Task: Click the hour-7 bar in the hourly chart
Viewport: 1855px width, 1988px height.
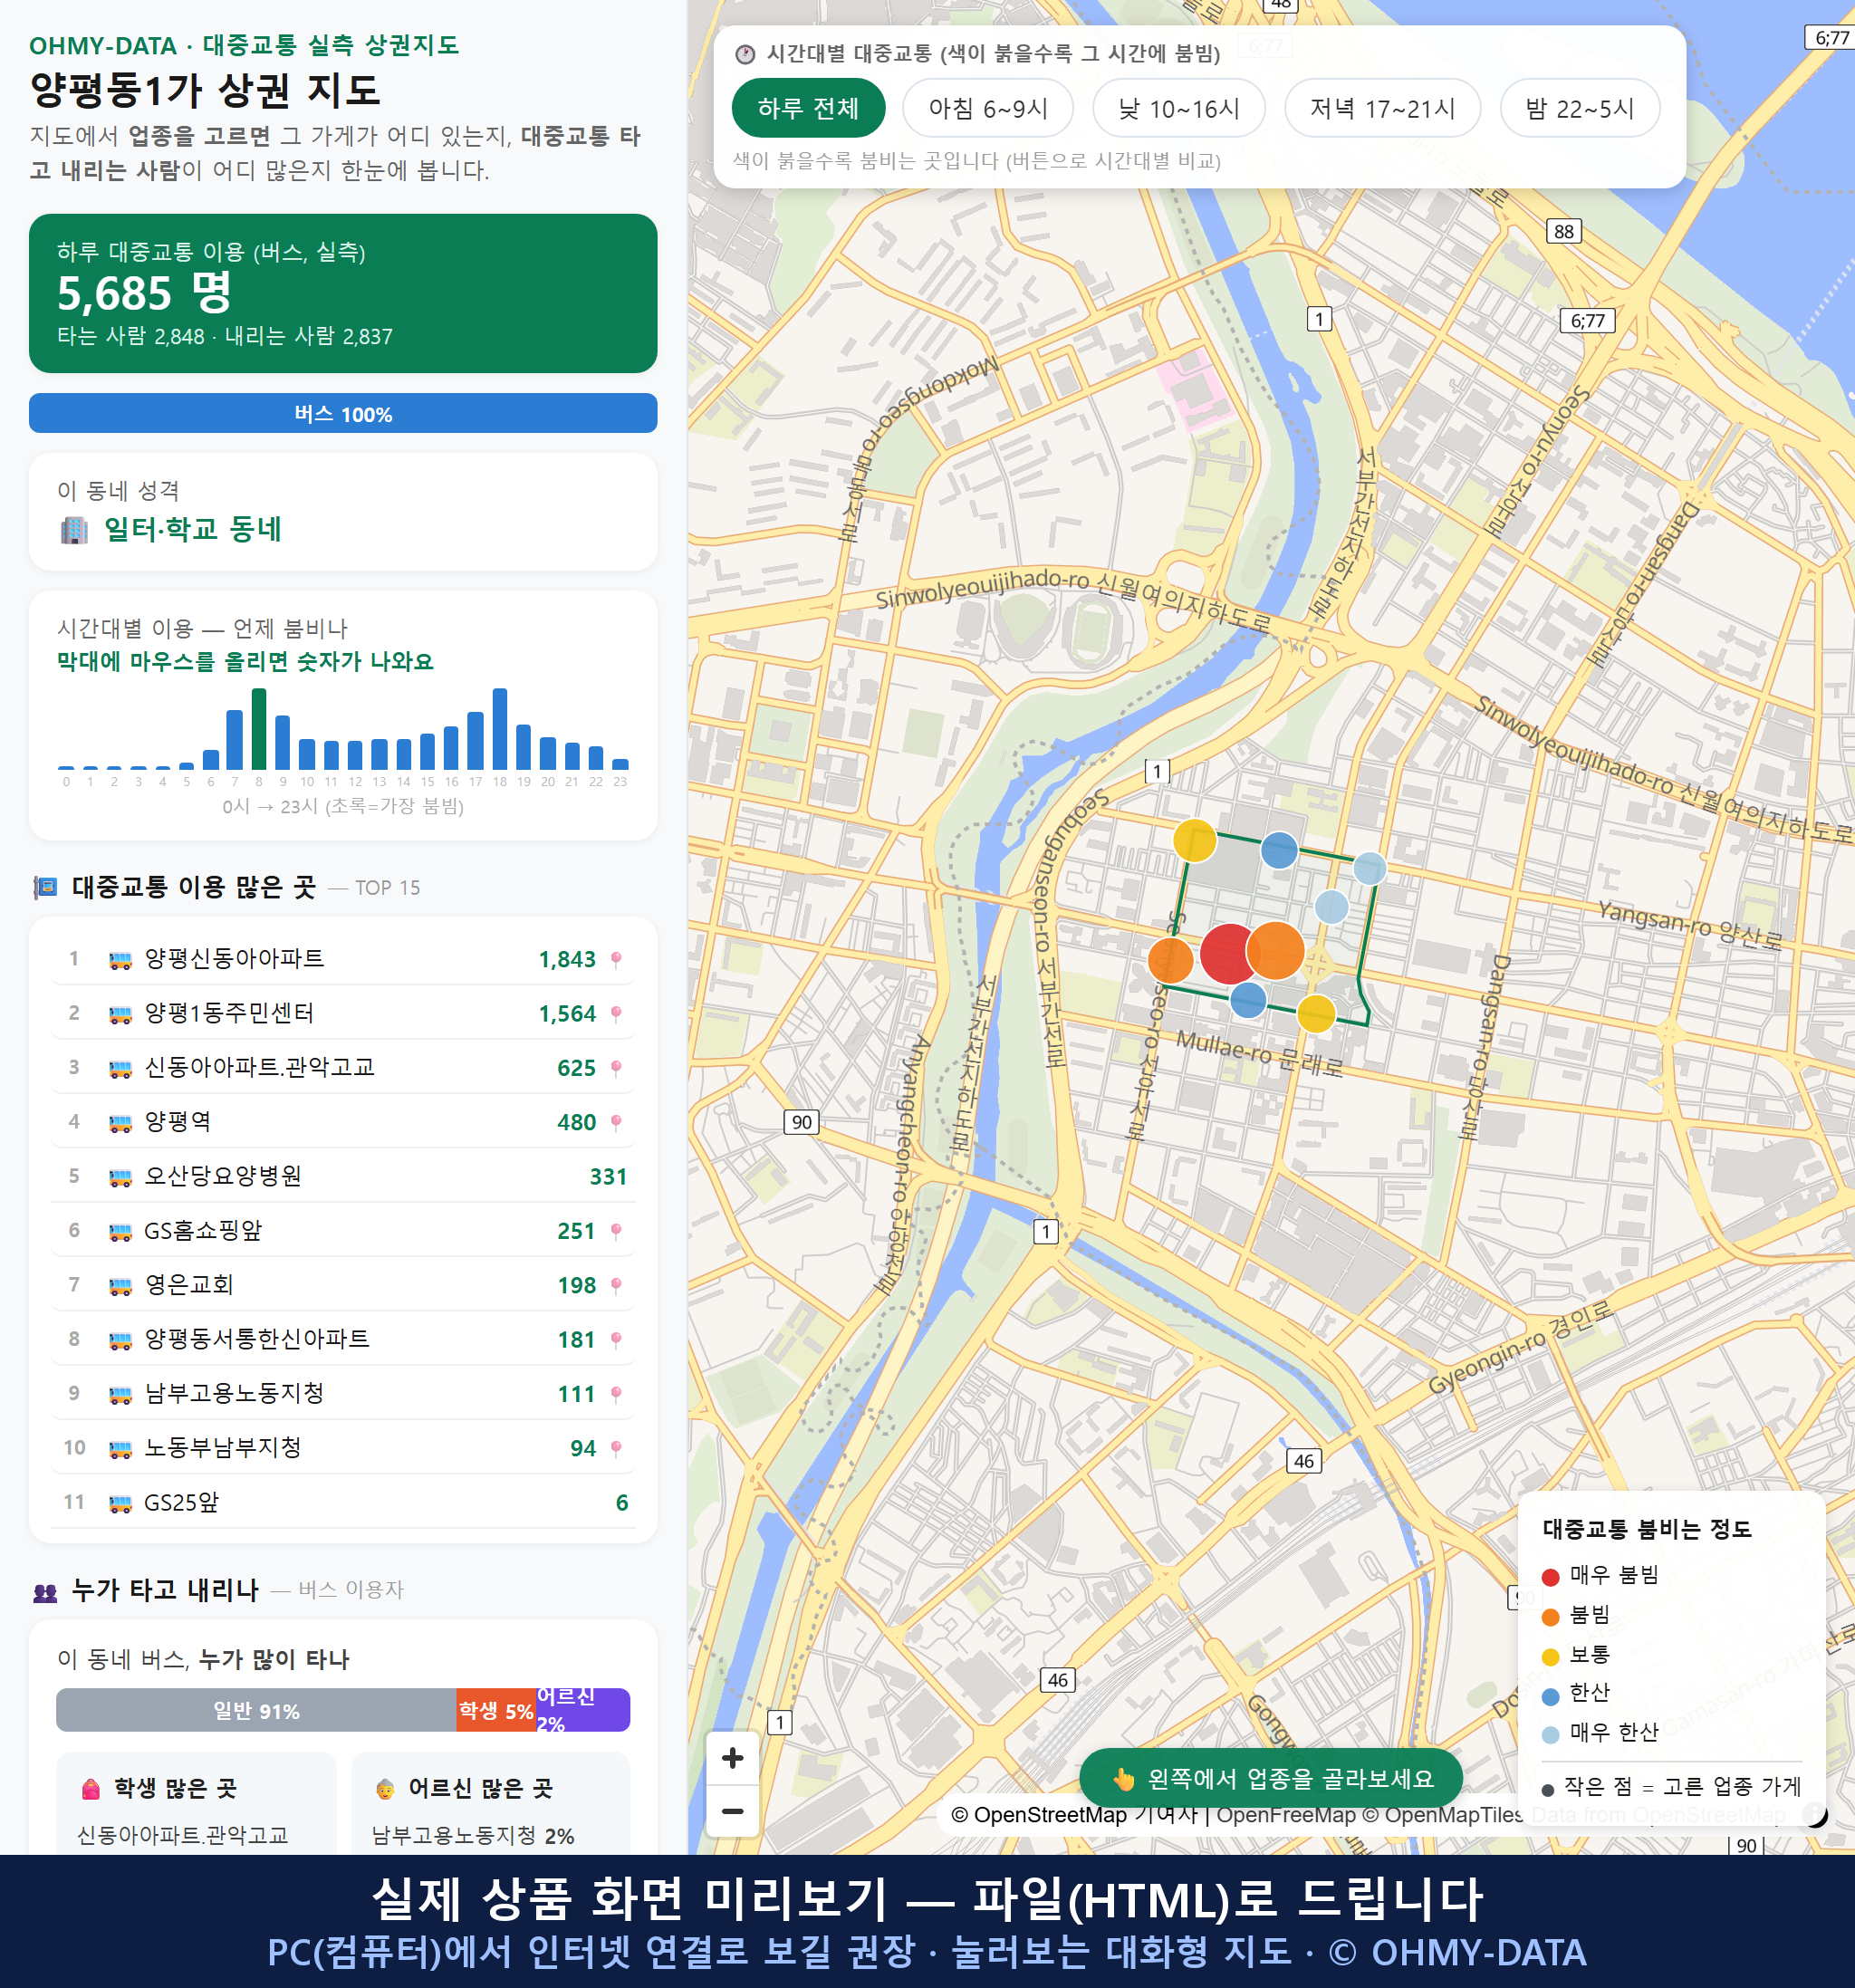Action: (235, 739)
